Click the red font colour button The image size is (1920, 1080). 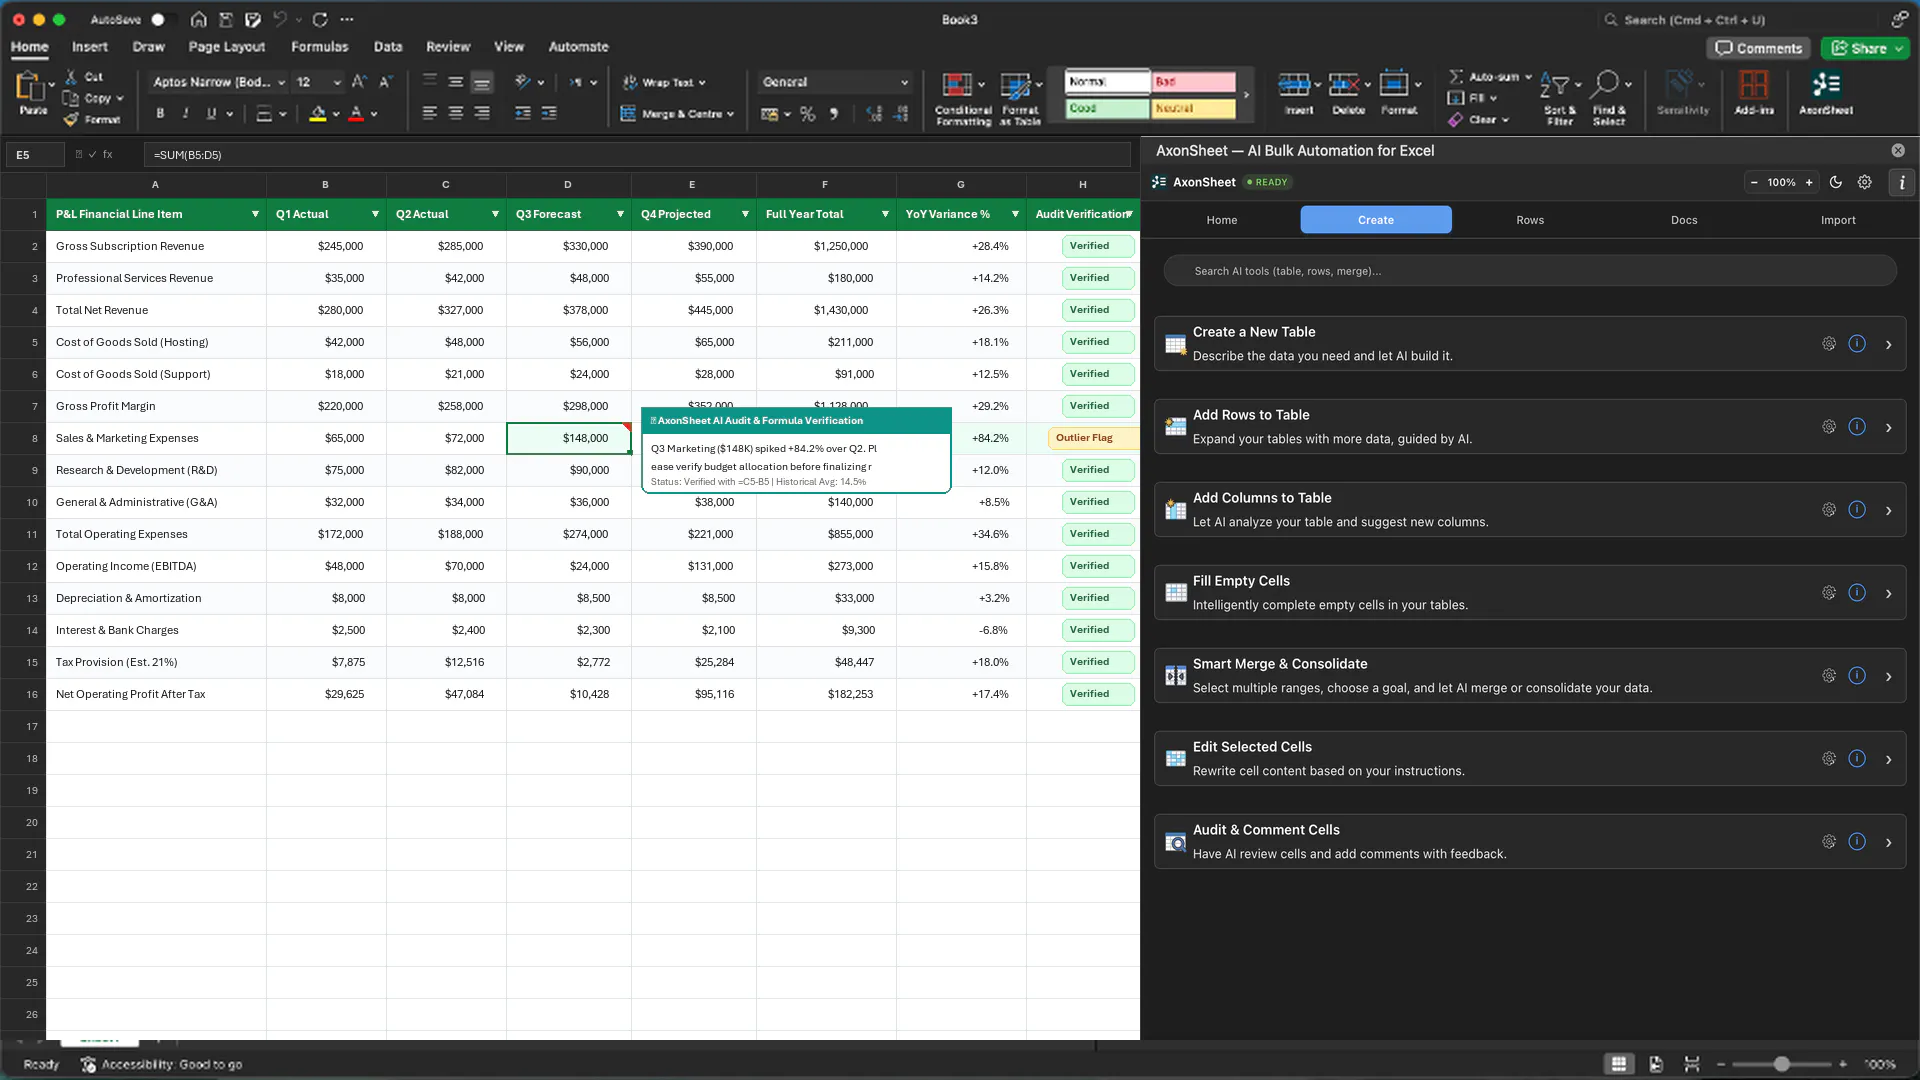[x=356, y=114]
